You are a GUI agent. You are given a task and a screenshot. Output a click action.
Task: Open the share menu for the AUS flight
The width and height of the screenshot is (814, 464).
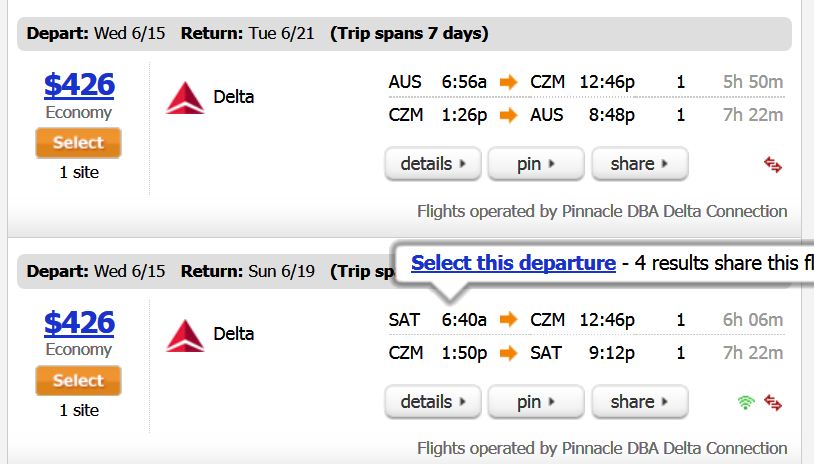coord(640,164)
